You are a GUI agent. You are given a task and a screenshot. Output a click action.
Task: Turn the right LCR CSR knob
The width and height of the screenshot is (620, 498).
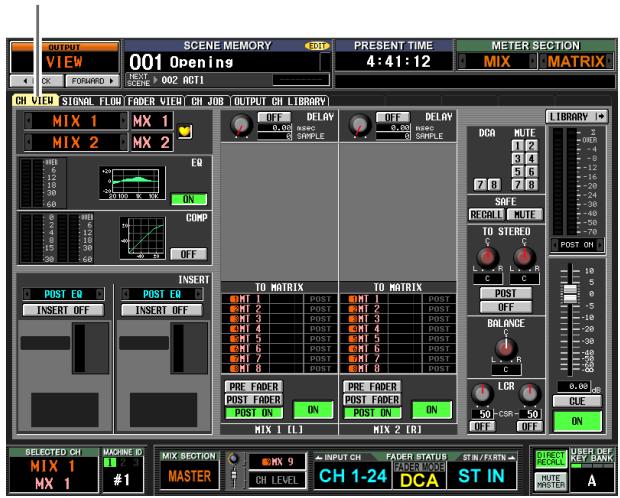point(530,393)
